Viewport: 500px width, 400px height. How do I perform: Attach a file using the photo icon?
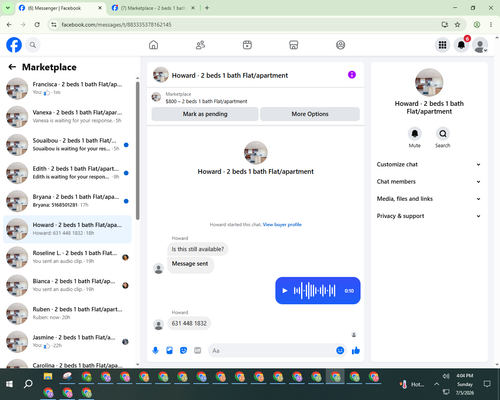[169, 350]
